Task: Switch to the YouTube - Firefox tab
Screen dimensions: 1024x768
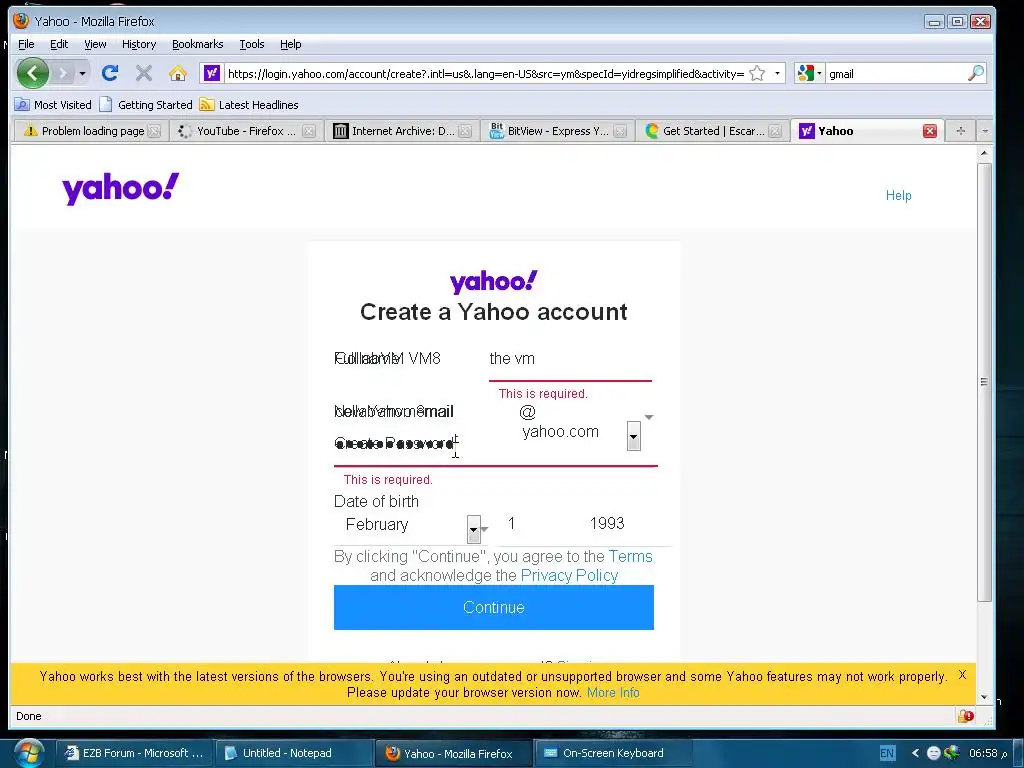Action: (238, 131)
